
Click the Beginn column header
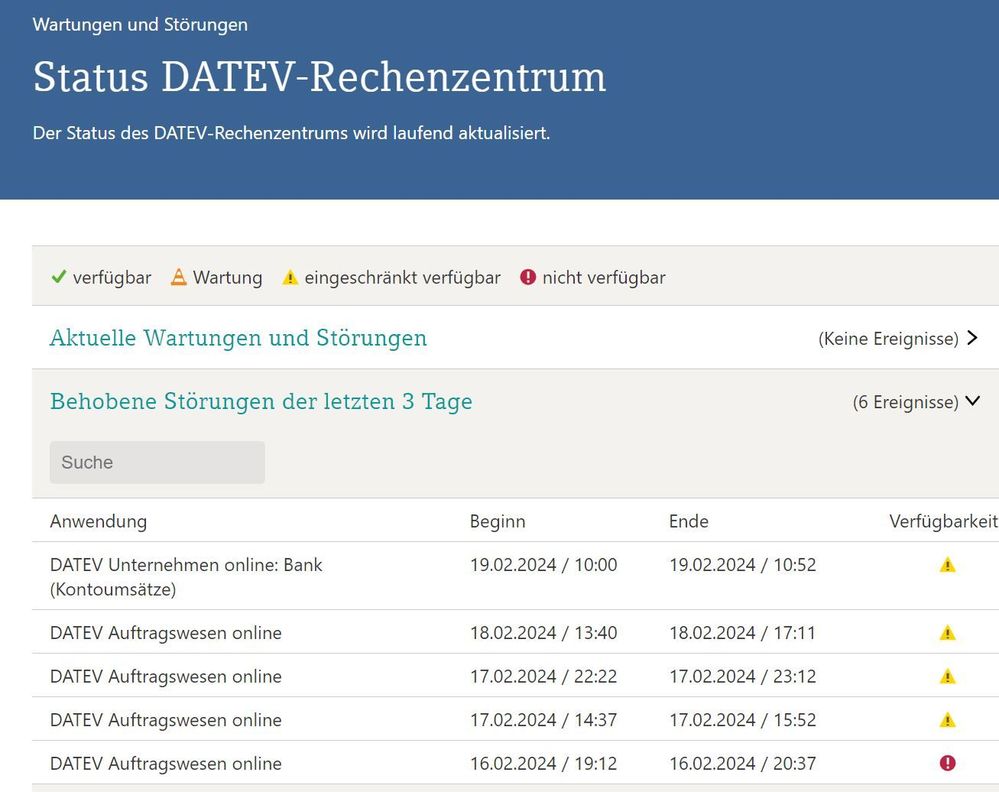tap(498, 522)
